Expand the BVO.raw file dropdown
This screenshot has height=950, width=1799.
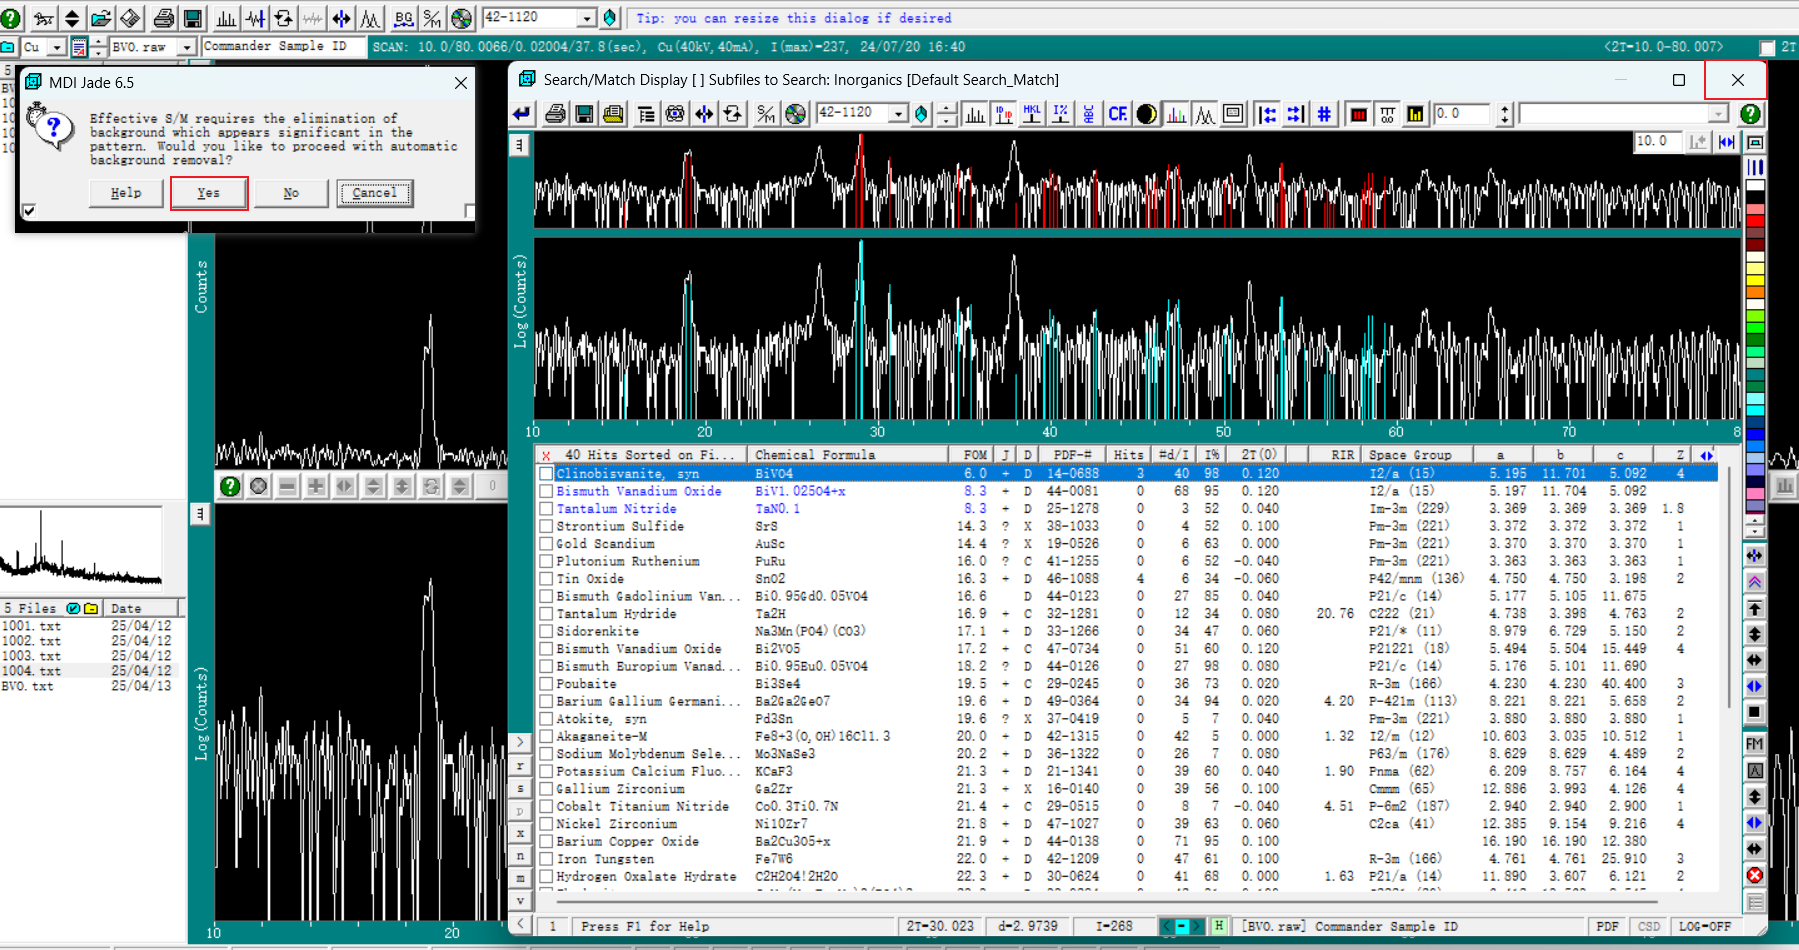tap(186, 47)
